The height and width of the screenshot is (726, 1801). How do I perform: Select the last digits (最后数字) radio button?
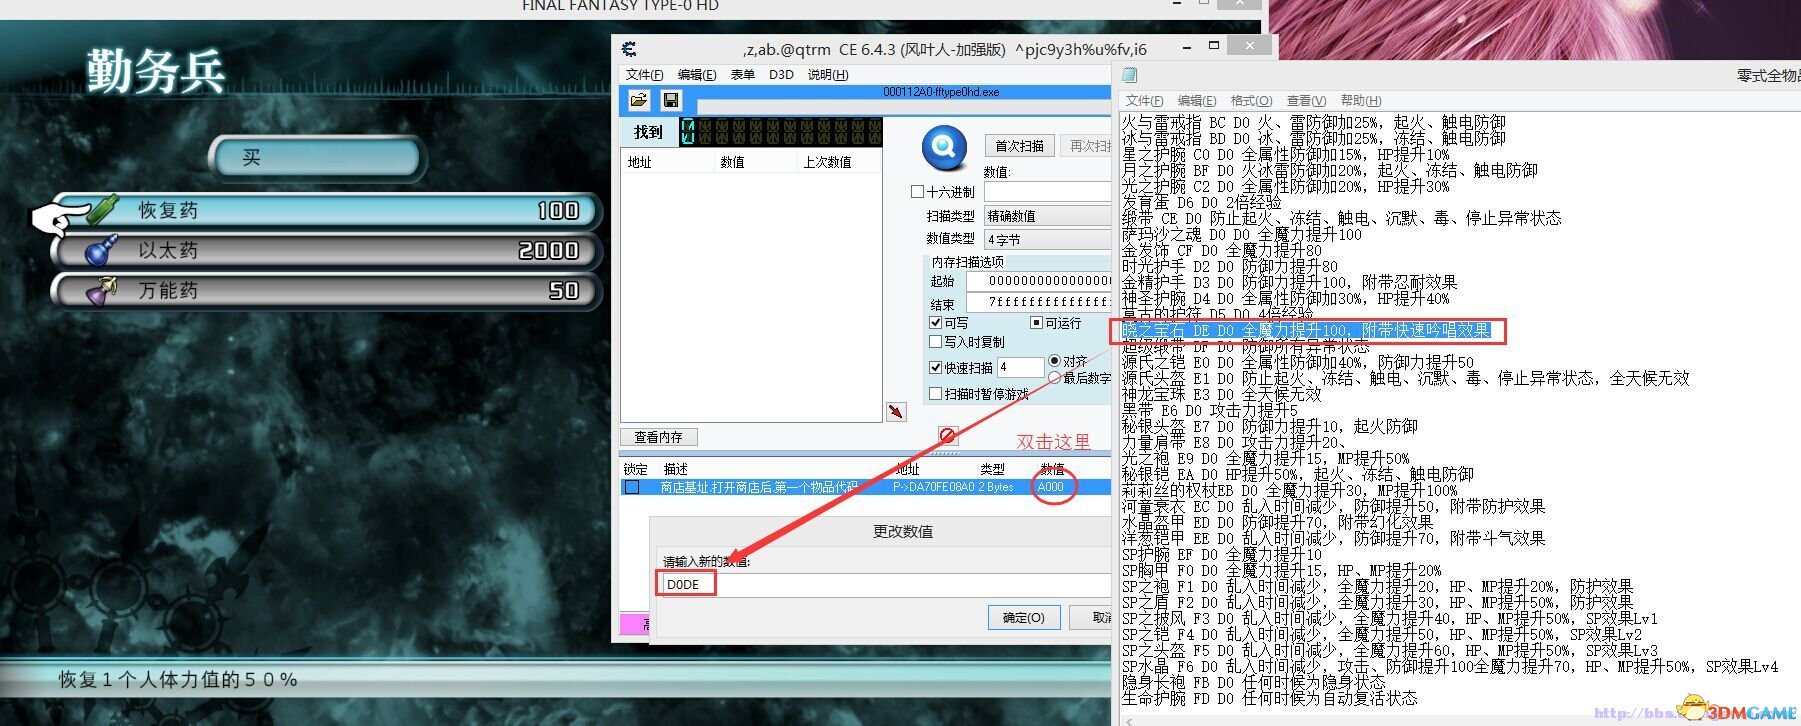(1054, 378)
